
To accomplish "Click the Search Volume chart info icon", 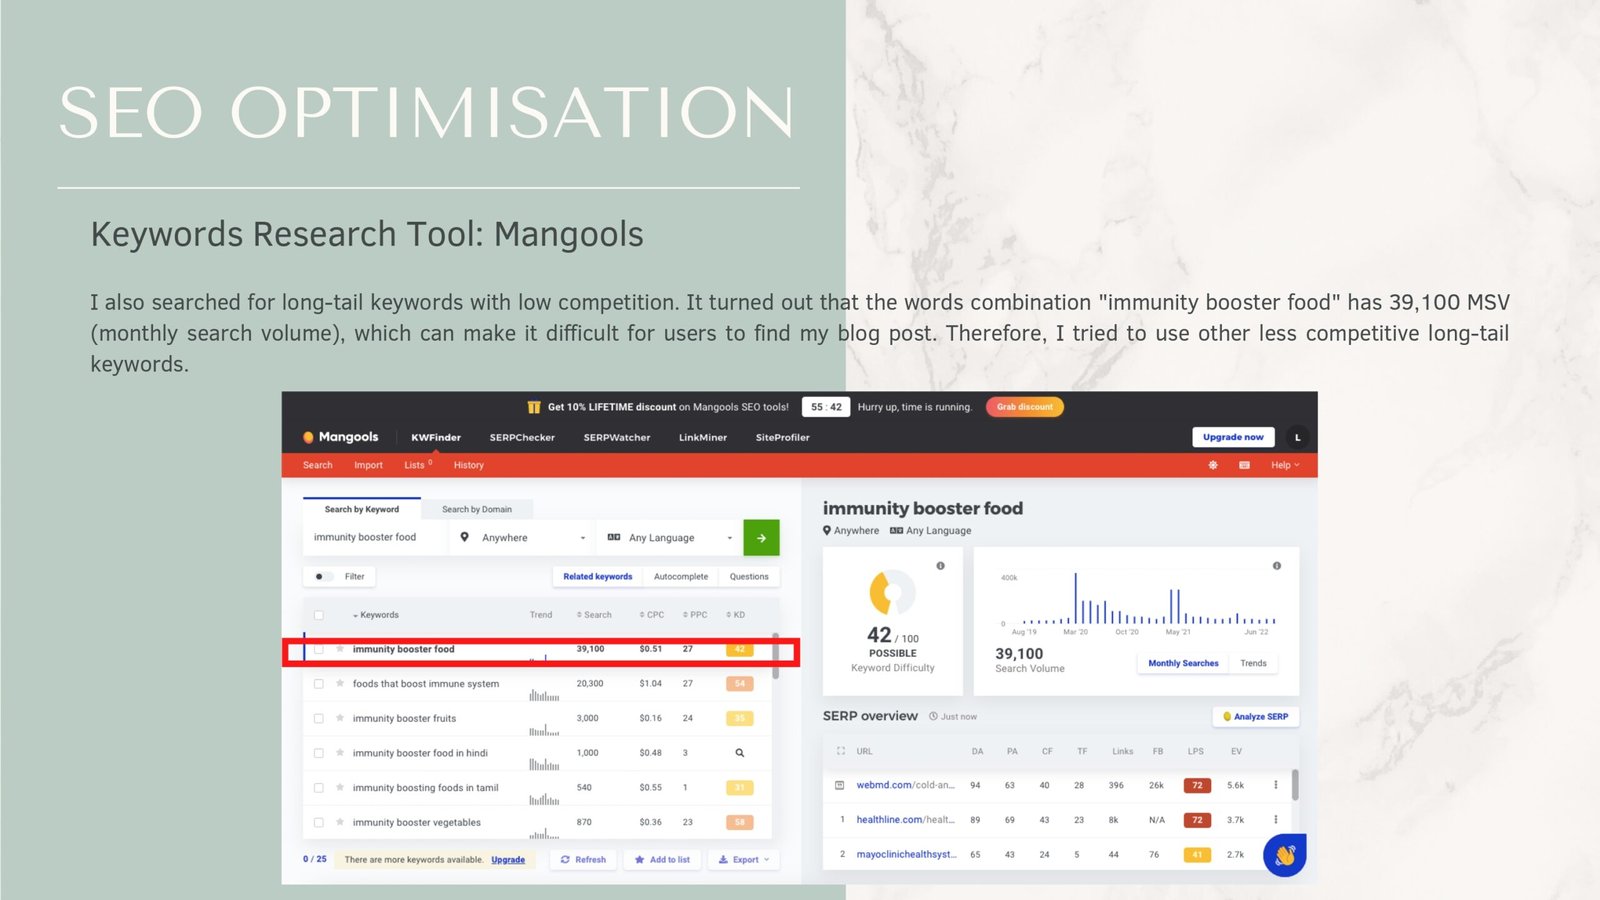I will pos(1276,566).
